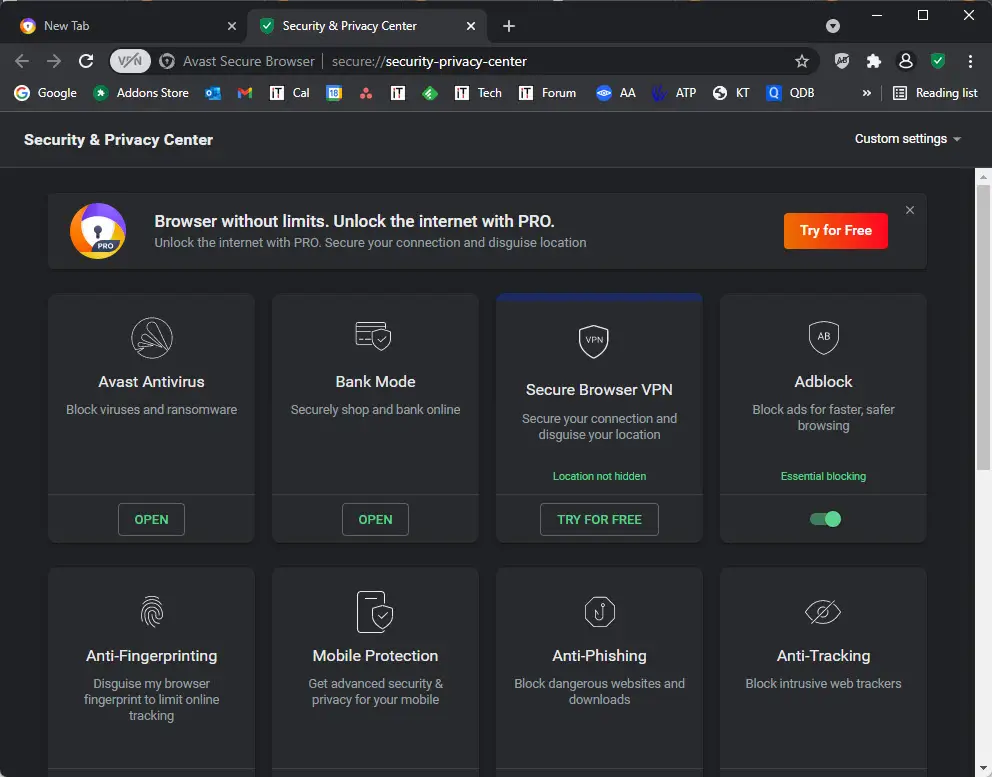Click the Mobile Protection phone icon
The width and height of the screenshot is (992, 777).
375,612
